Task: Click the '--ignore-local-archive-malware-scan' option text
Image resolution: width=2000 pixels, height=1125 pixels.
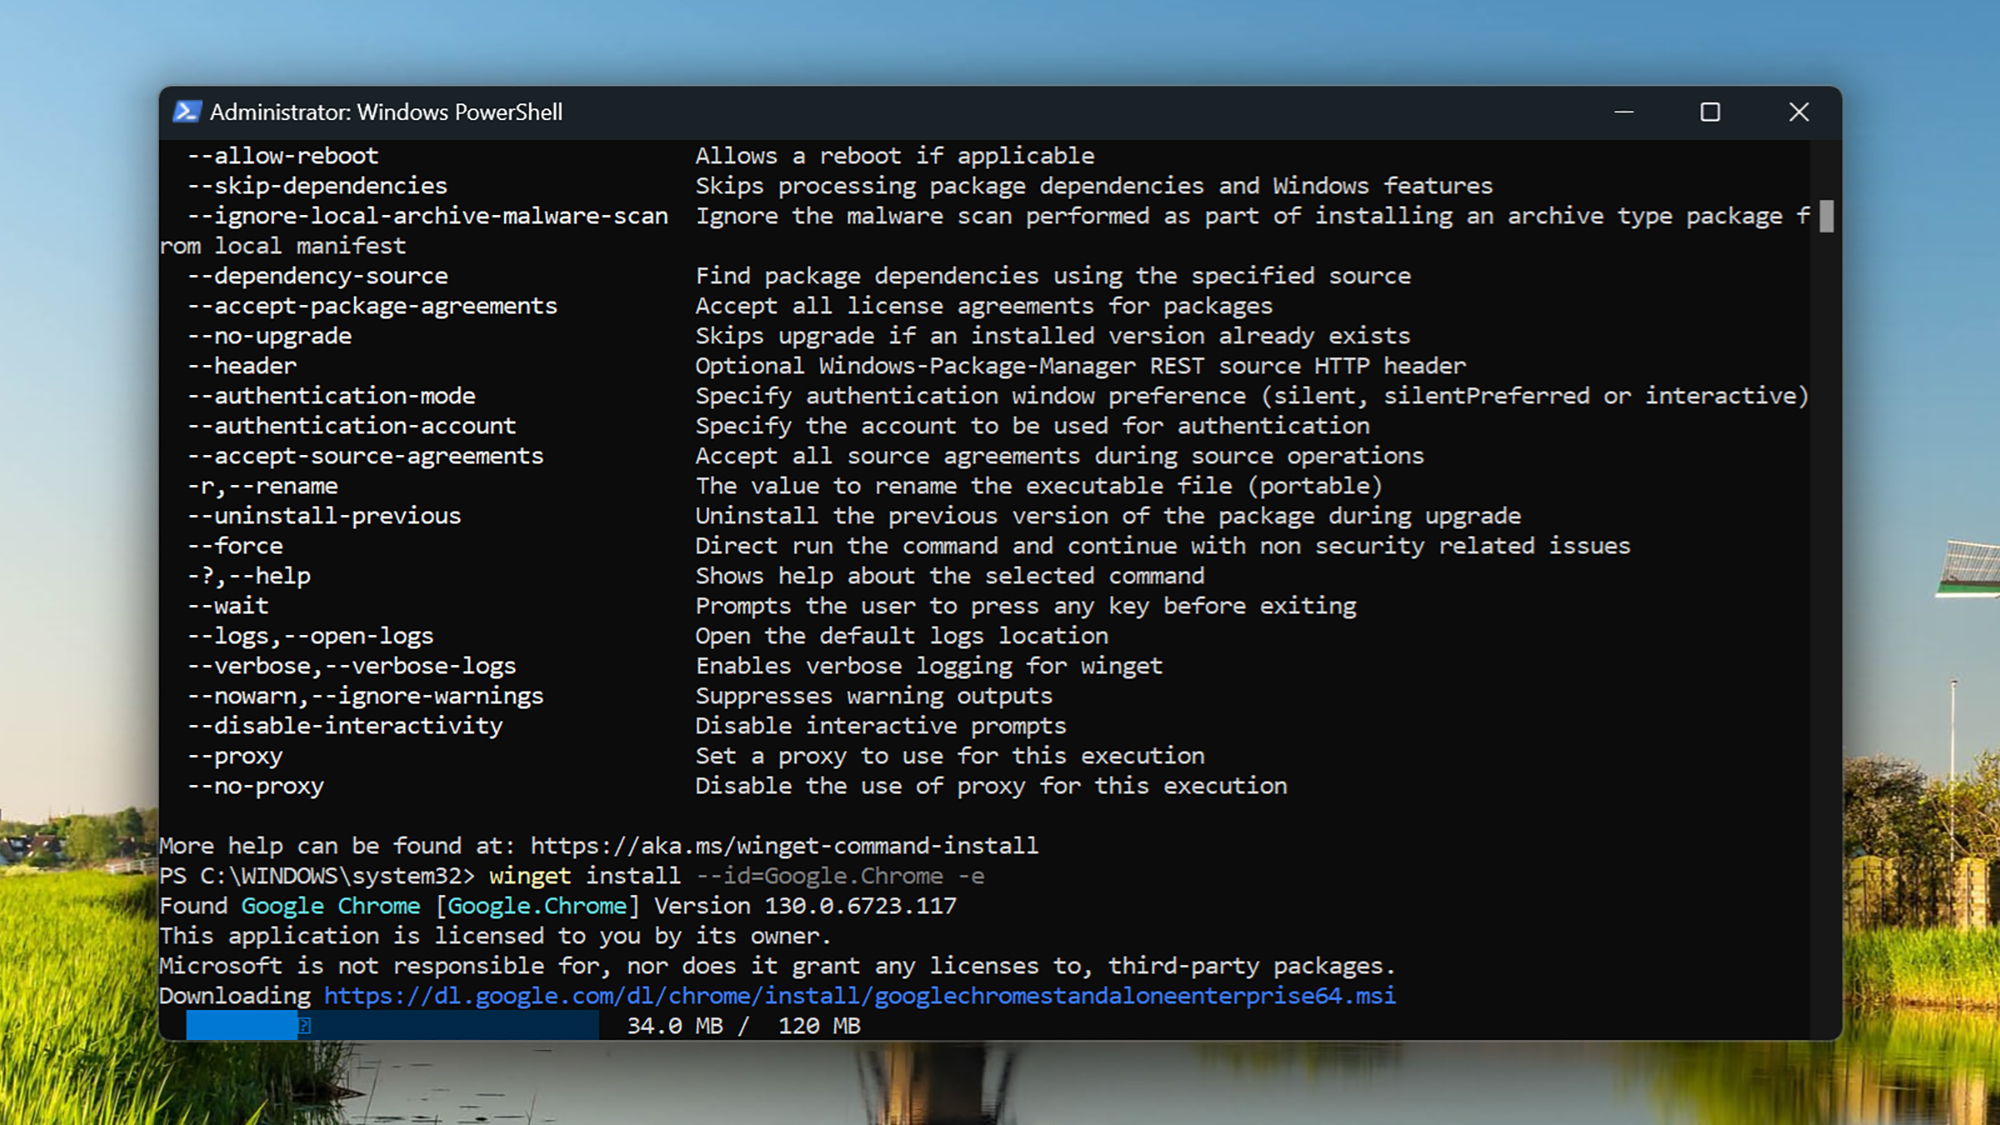Action: click(x=428, y=216)
